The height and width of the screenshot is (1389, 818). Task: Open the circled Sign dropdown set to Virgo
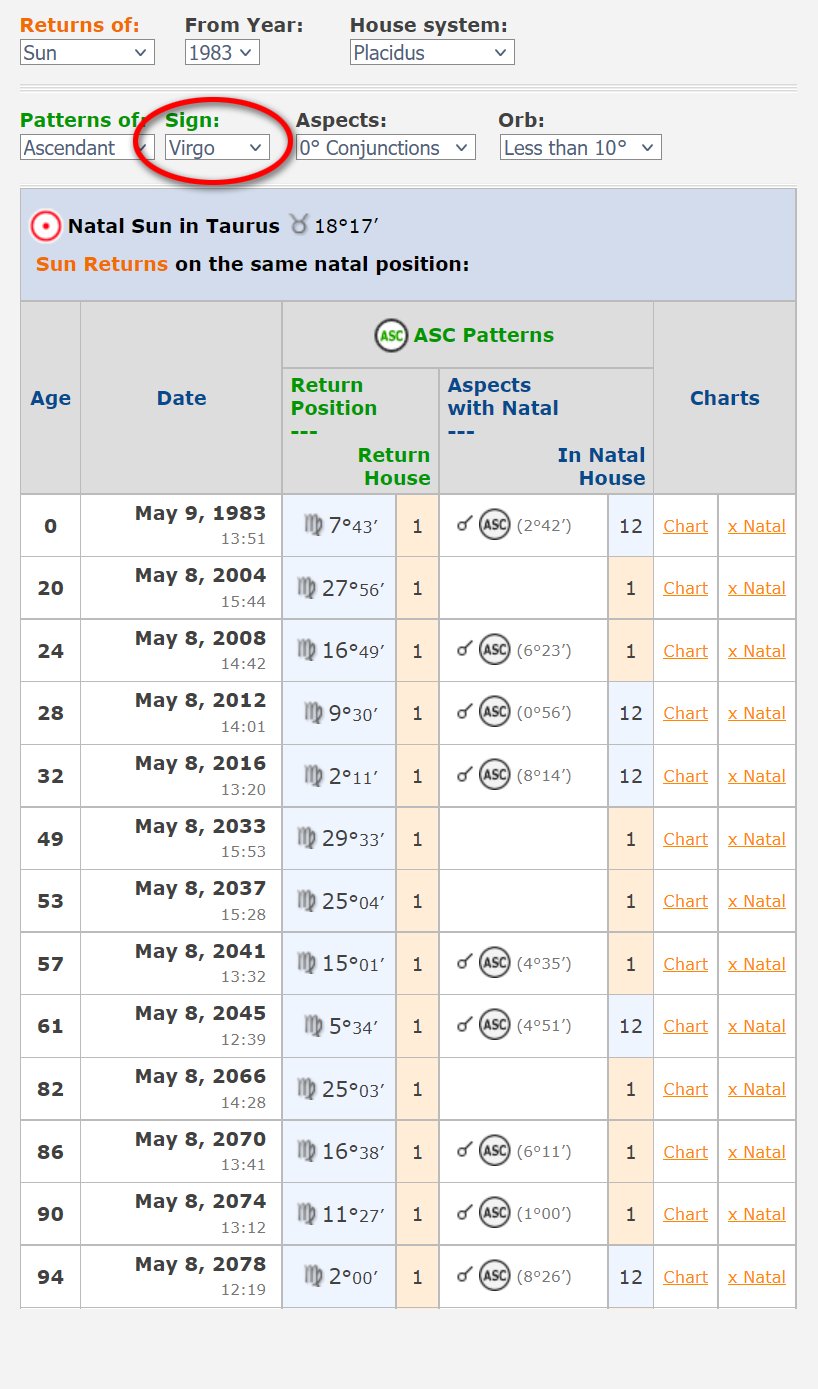pyautogui.click(x=216, y=147)
